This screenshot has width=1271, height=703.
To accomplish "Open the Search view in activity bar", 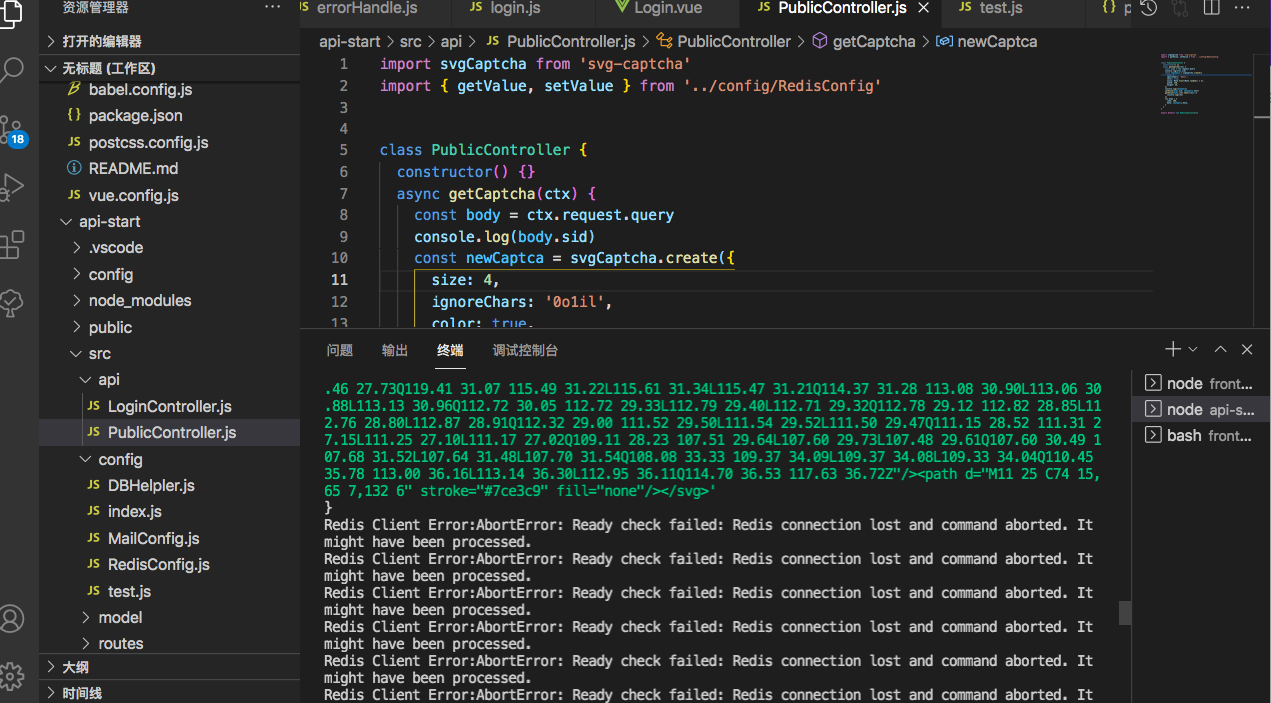I will 13,70.
